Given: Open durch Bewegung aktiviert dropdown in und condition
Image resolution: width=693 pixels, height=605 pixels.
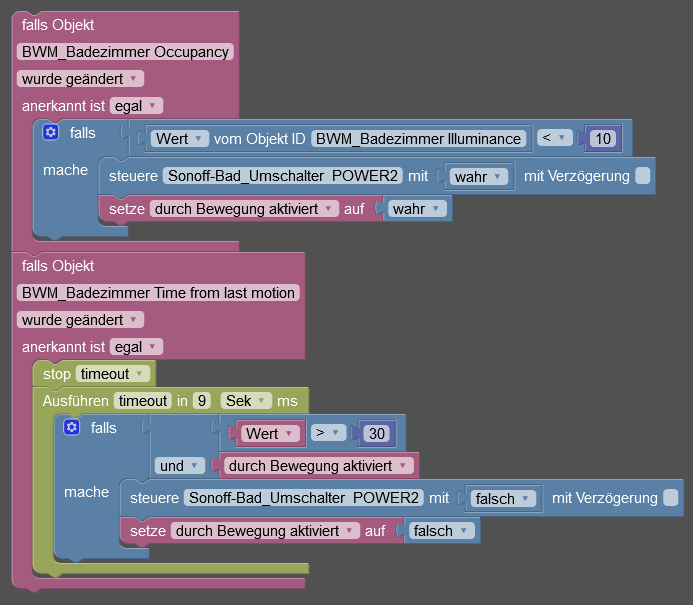Looking at the screenshot, I should (318, 466).
